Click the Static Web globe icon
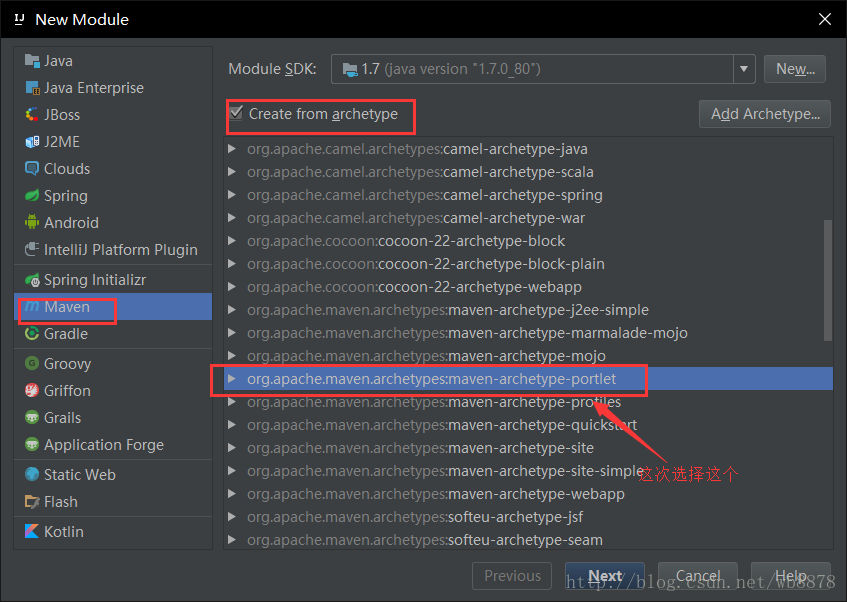 click(32, 474)
